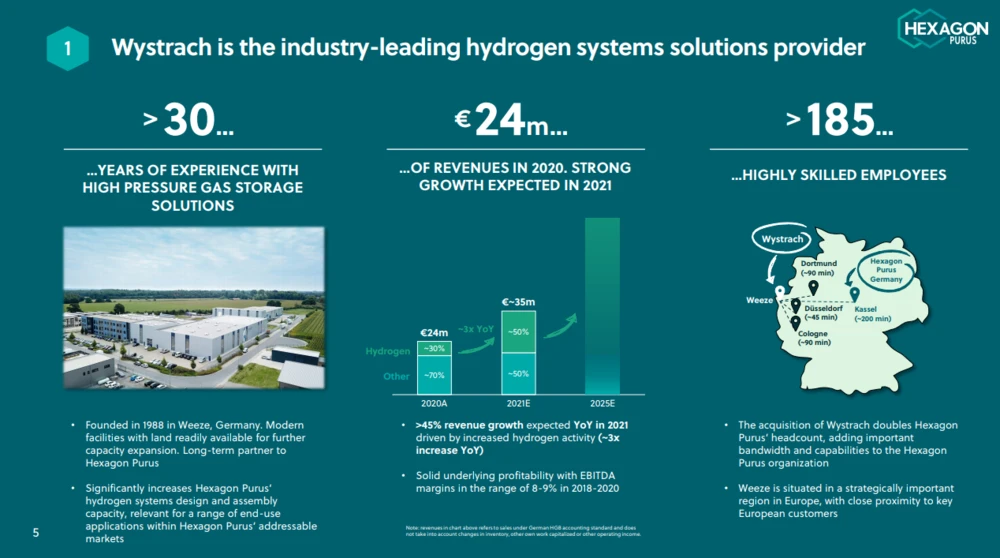
Task: Click the Wystrach callout bubble on map
Action: coord(781,241)
